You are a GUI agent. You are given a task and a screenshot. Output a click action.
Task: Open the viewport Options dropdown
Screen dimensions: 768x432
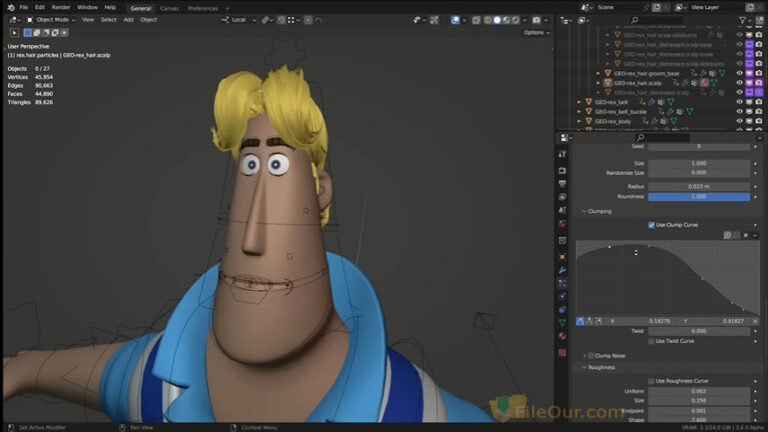(537, 33)
